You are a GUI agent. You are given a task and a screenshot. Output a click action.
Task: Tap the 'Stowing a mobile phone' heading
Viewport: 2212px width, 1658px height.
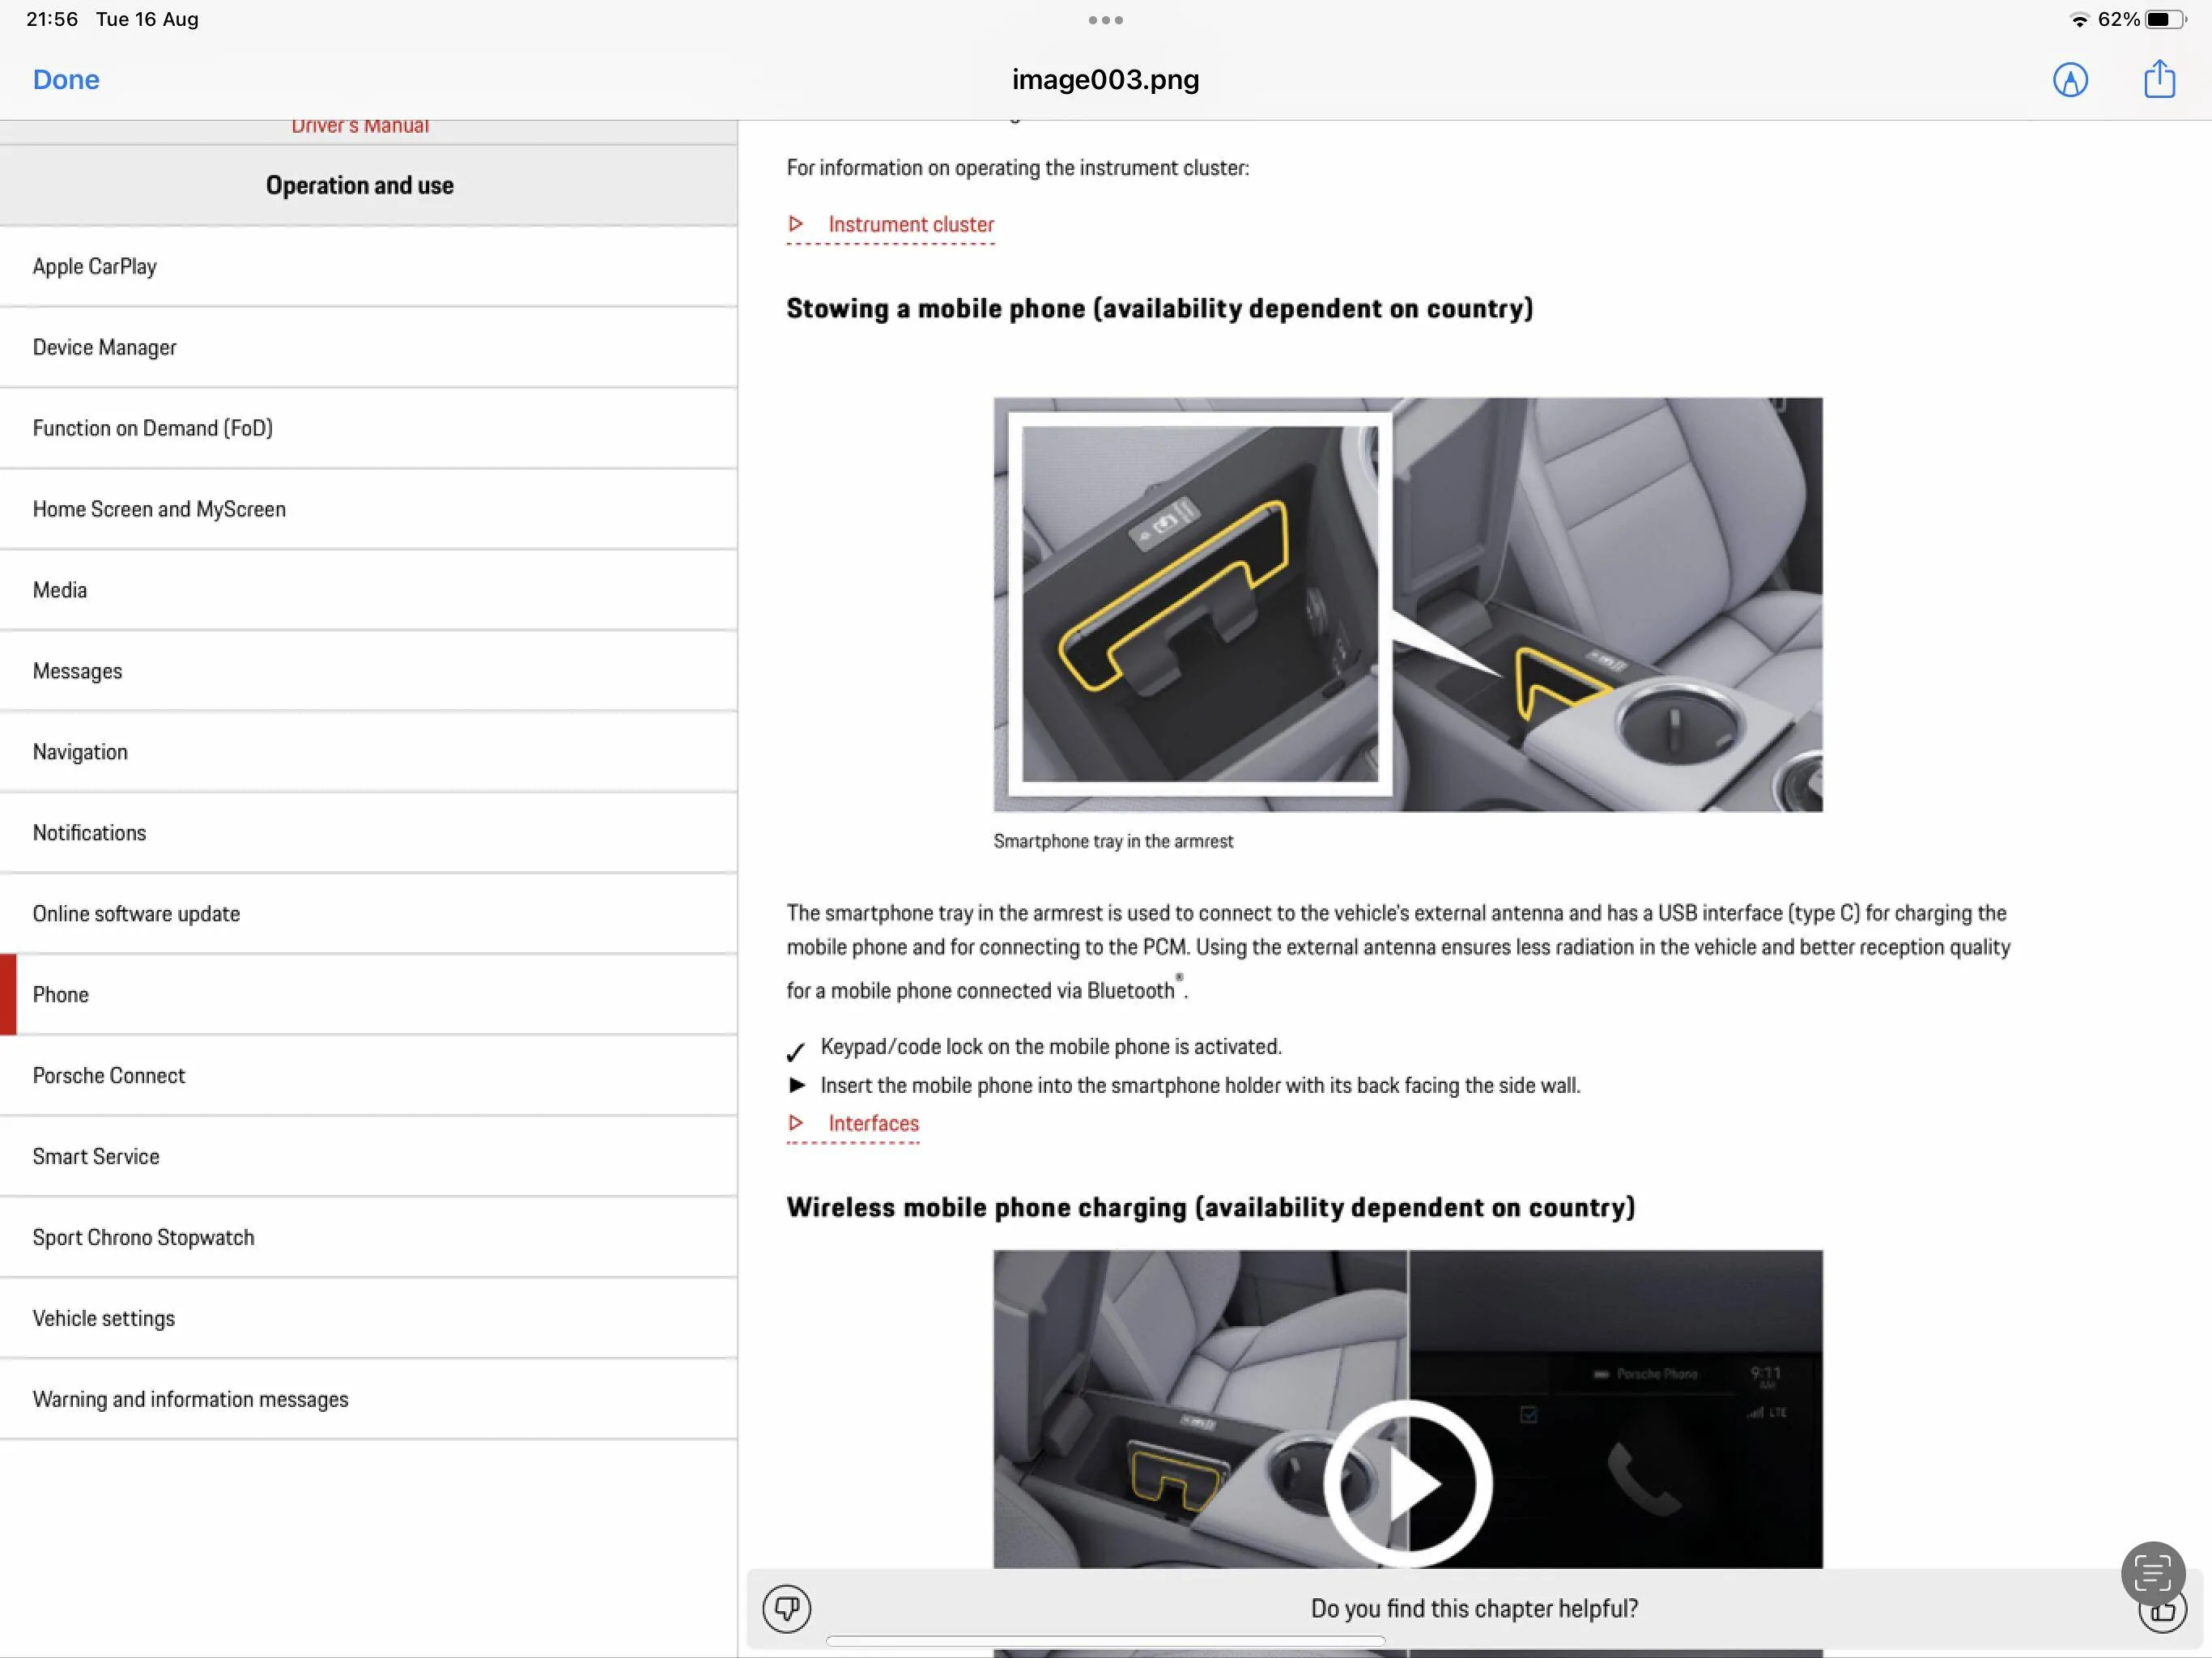(x=1160, y=309)
